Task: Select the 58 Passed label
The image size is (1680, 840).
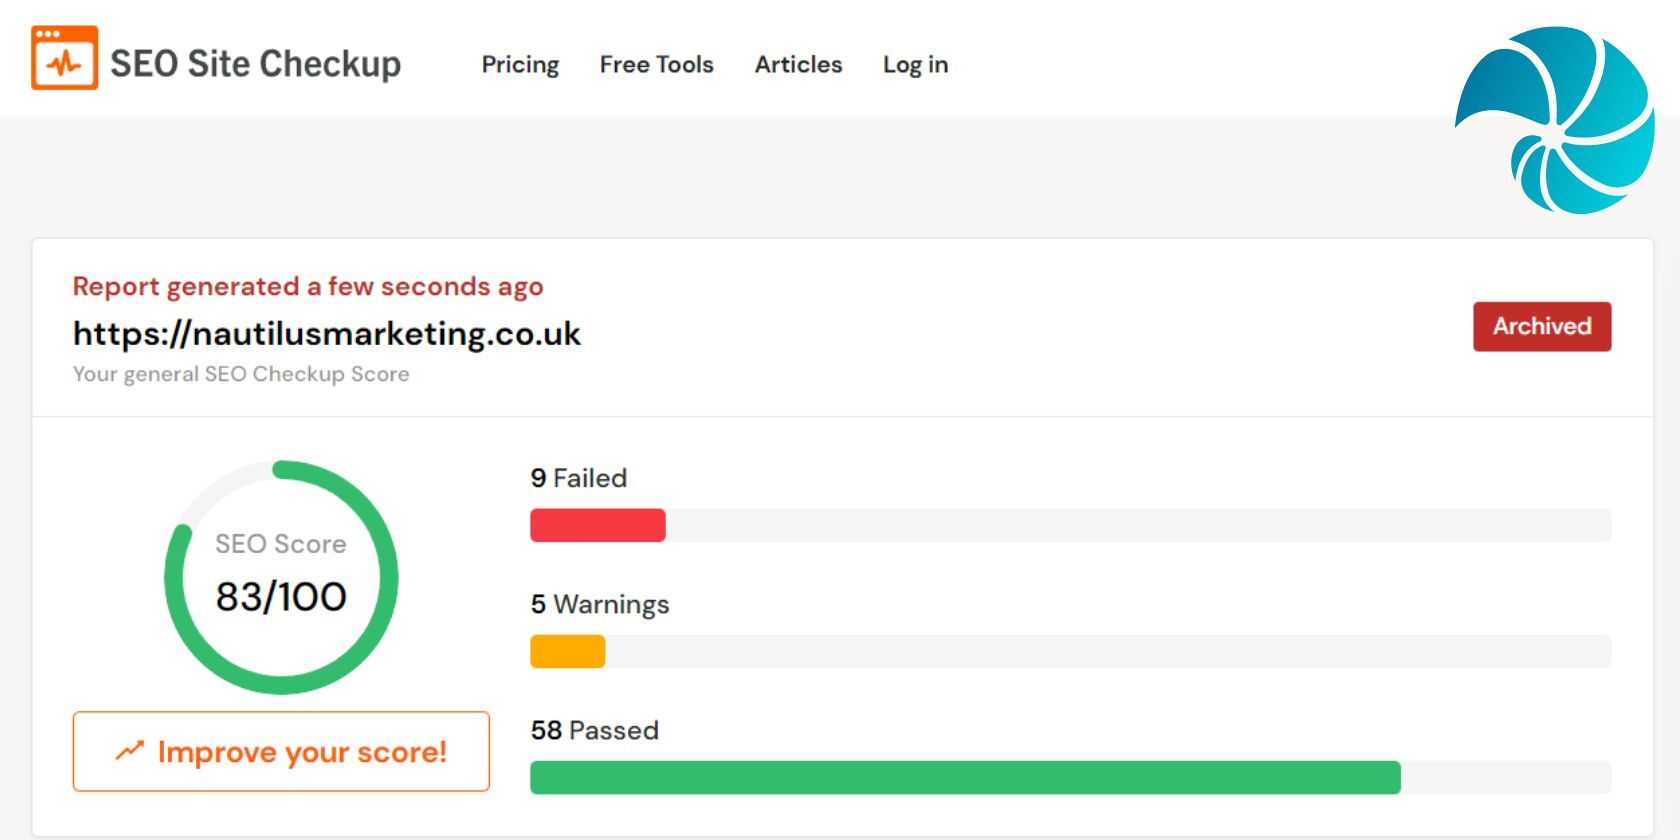Action: coord(594,730)
